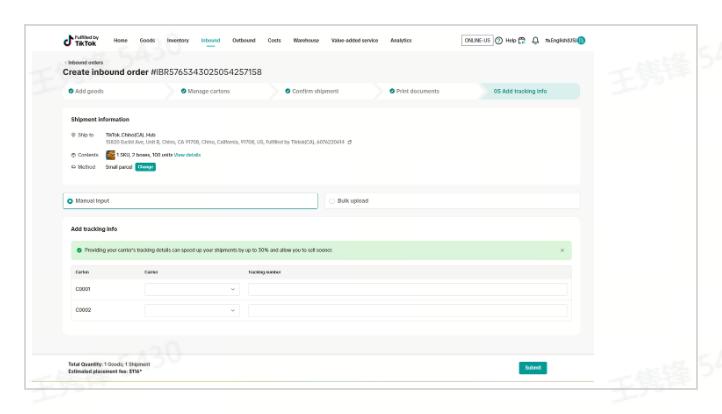Viewport: 722px width, 414px height.
Task: Click the Small parcel method text
Action: (119, 167)
